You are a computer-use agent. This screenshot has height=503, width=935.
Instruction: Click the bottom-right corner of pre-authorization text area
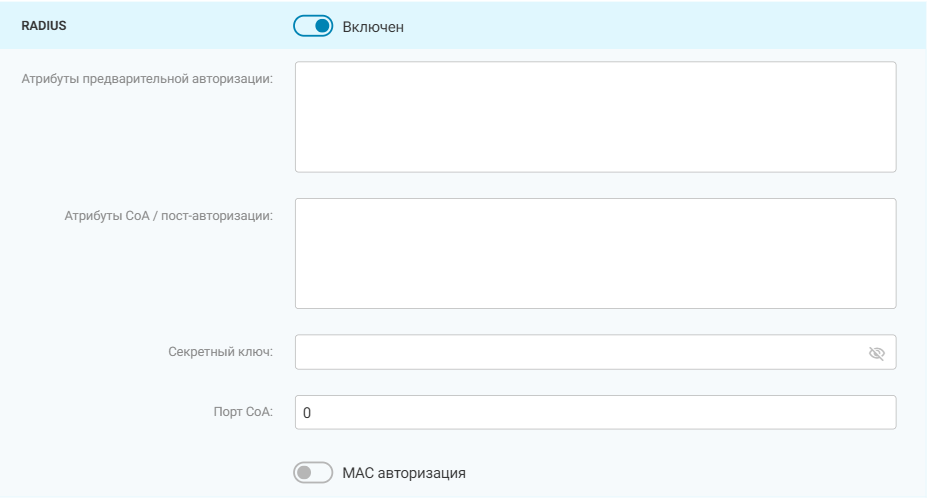(890, 166)
